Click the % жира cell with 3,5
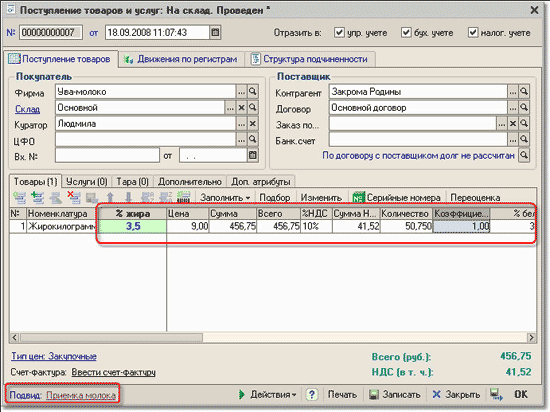Image resolution: width=550 pixels, height=412 pixels. coord(133,226)
